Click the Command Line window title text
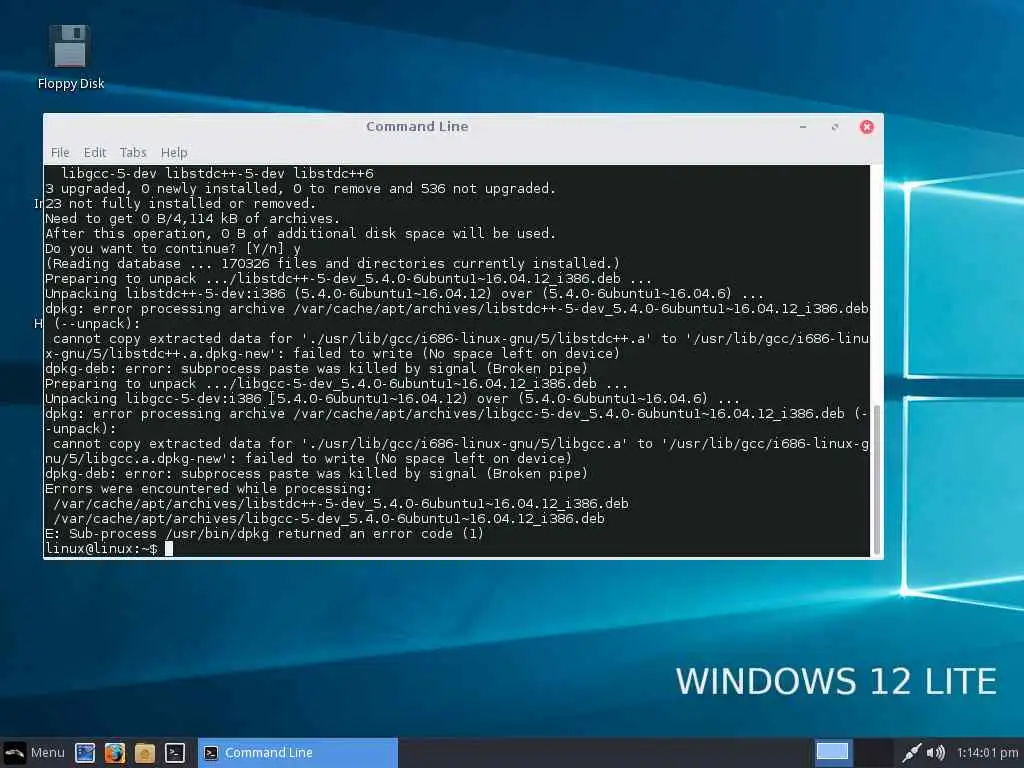The image size is (1024, 768). pos(417,127)
